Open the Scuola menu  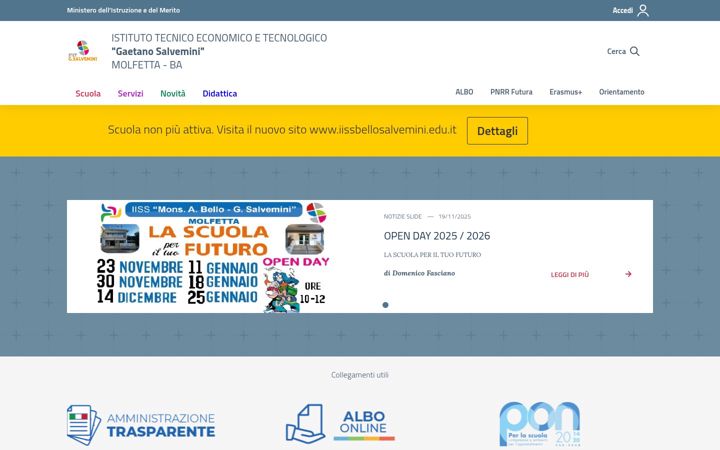(x=88, y=94)
